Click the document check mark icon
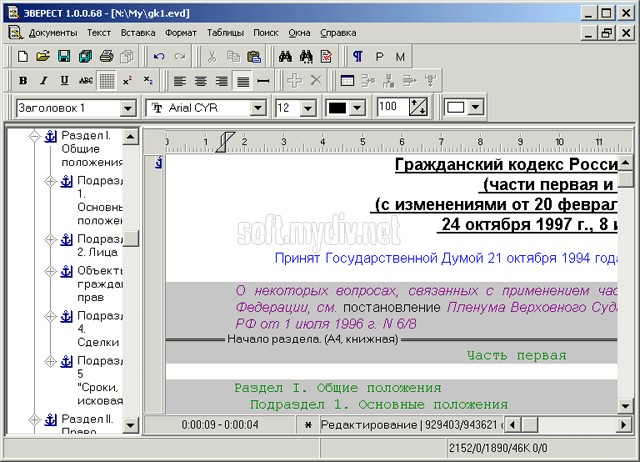 point(327,56)
